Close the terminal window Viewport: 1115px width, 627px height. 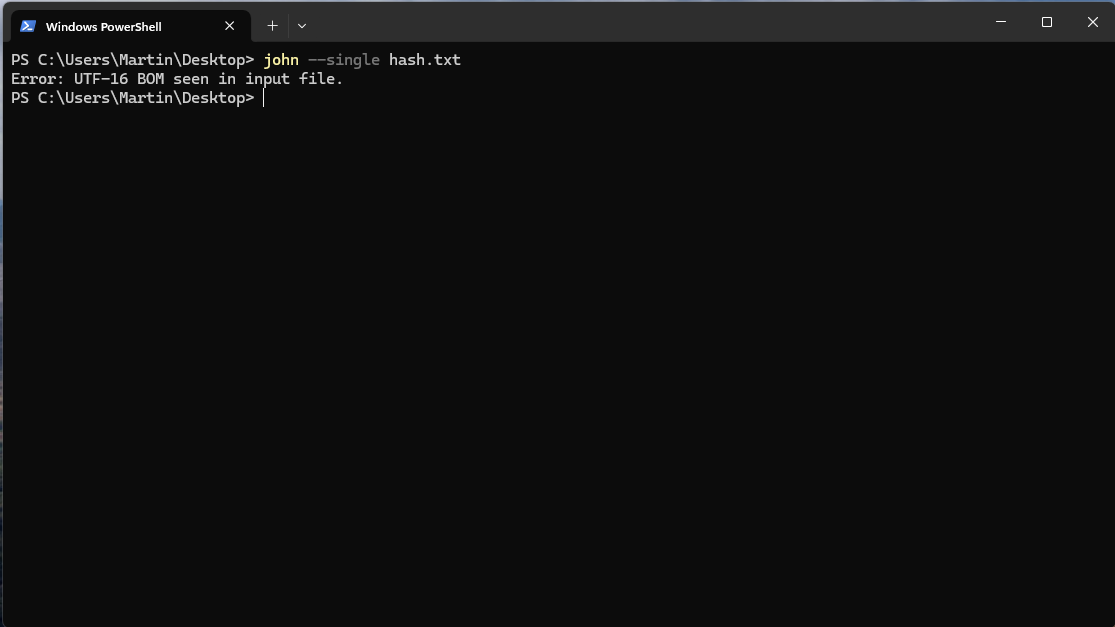coord(1092,22)
